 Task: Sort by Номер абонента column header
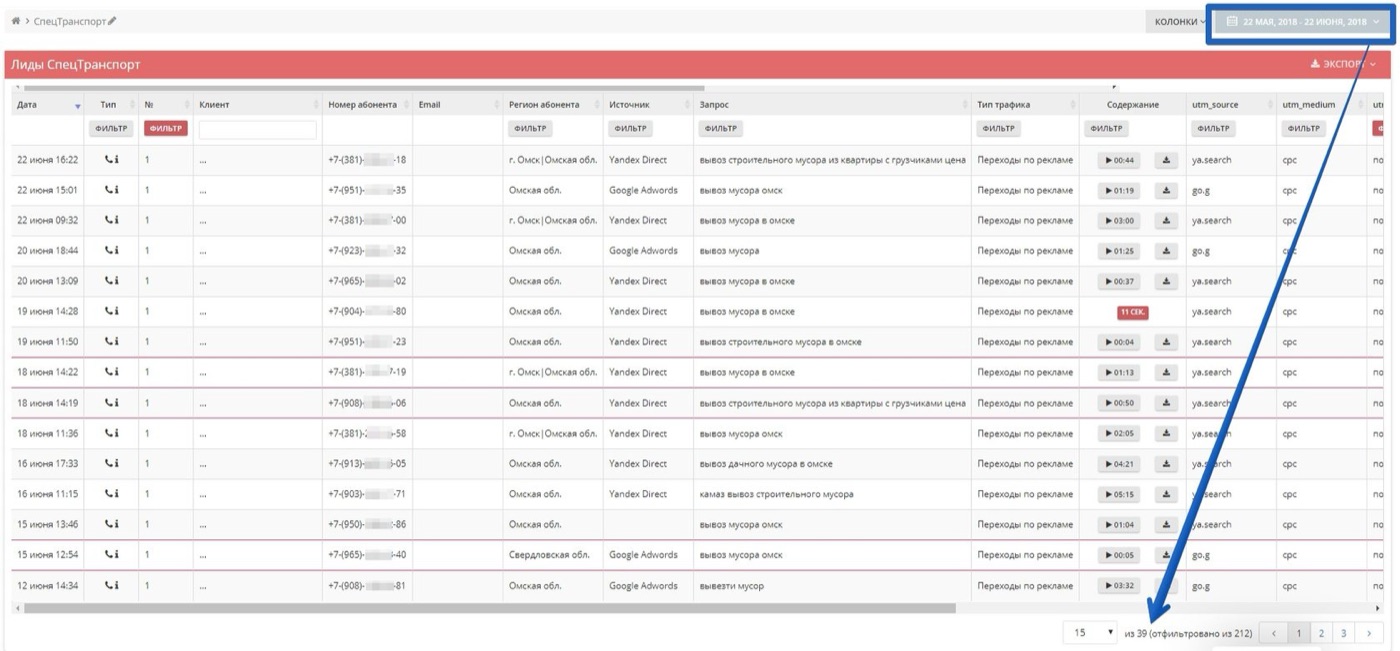[365, 105]
